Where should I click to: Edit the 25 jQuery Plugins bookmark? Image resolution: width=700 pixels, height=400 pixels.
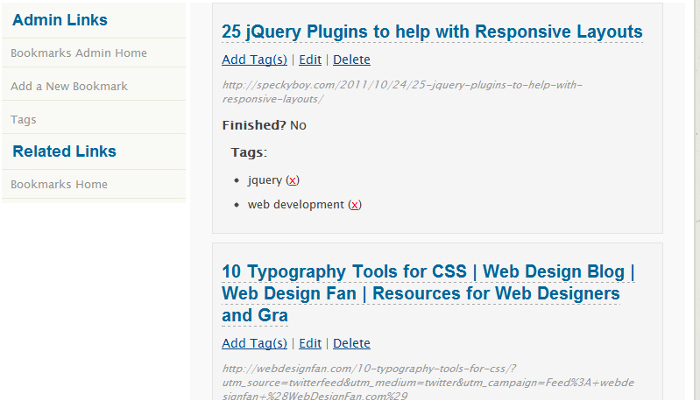(310, 60)
